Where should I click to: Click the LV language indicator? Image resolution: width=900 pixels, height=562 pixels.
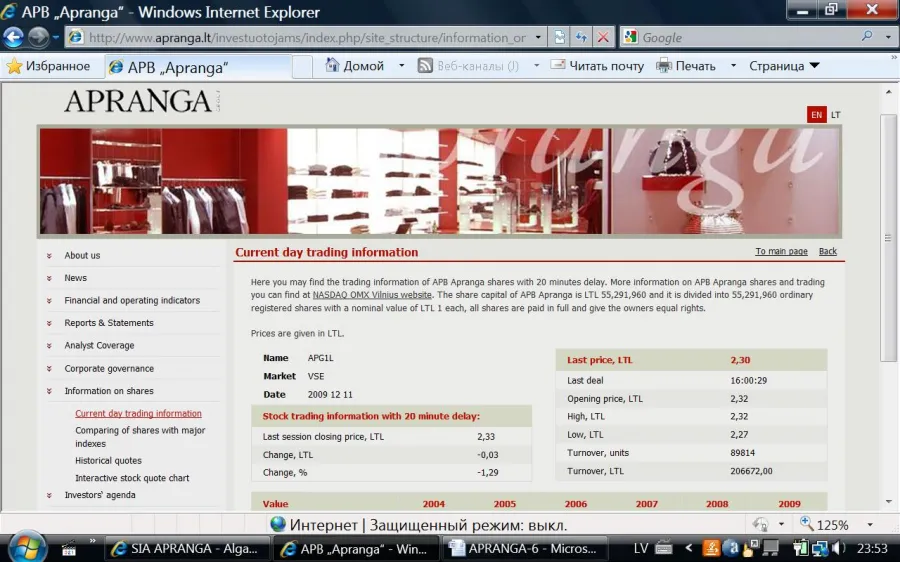[x=641, y=549]
